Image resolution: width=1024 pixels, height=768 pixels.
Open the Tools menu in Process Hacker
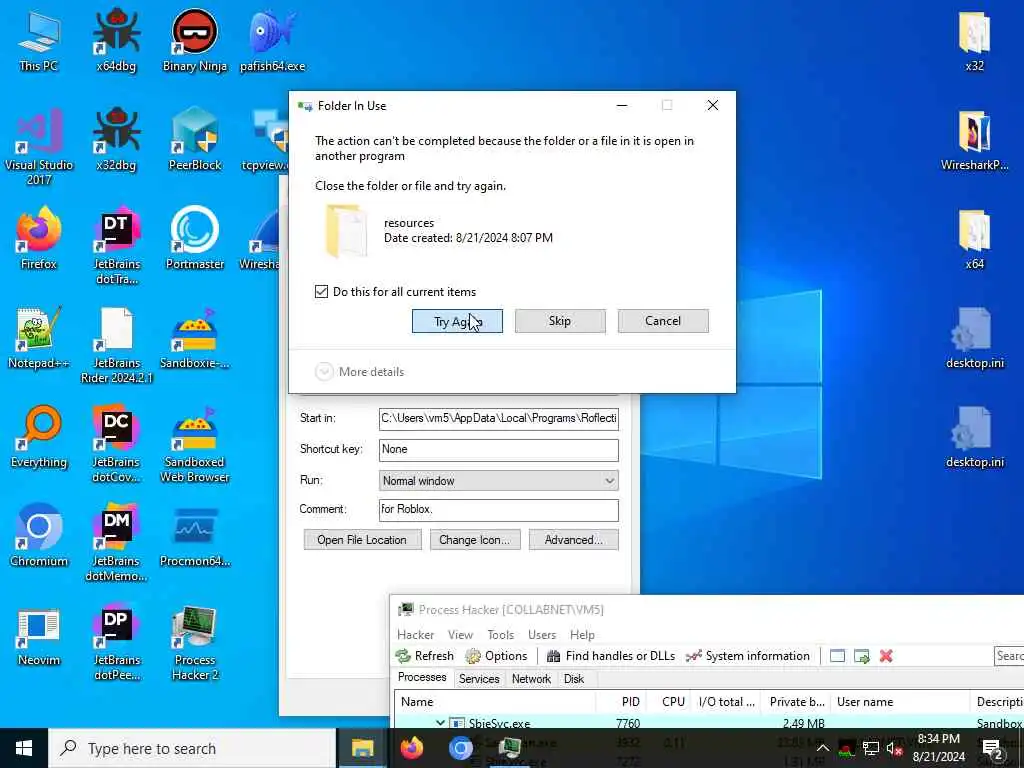500,635
